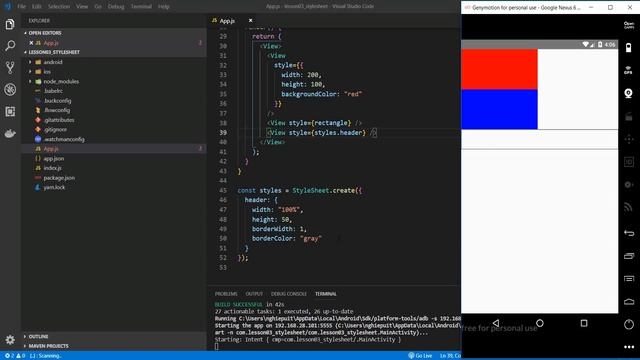Viewport: 640px width, 360px height.
Task: Open the Source Control view
Action: pos(10,67)
